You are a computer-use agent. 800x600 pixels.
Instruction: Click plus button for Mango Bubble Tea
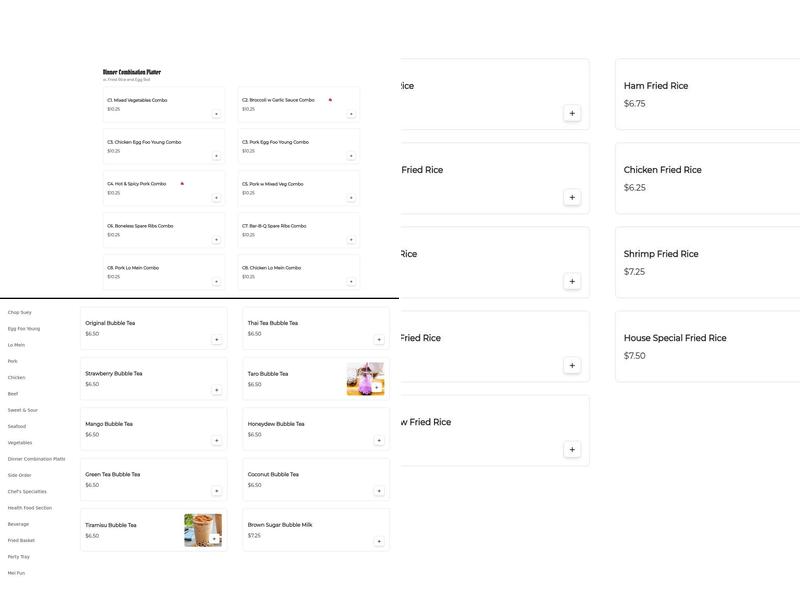pyautogui.click(x=216, y=441)
